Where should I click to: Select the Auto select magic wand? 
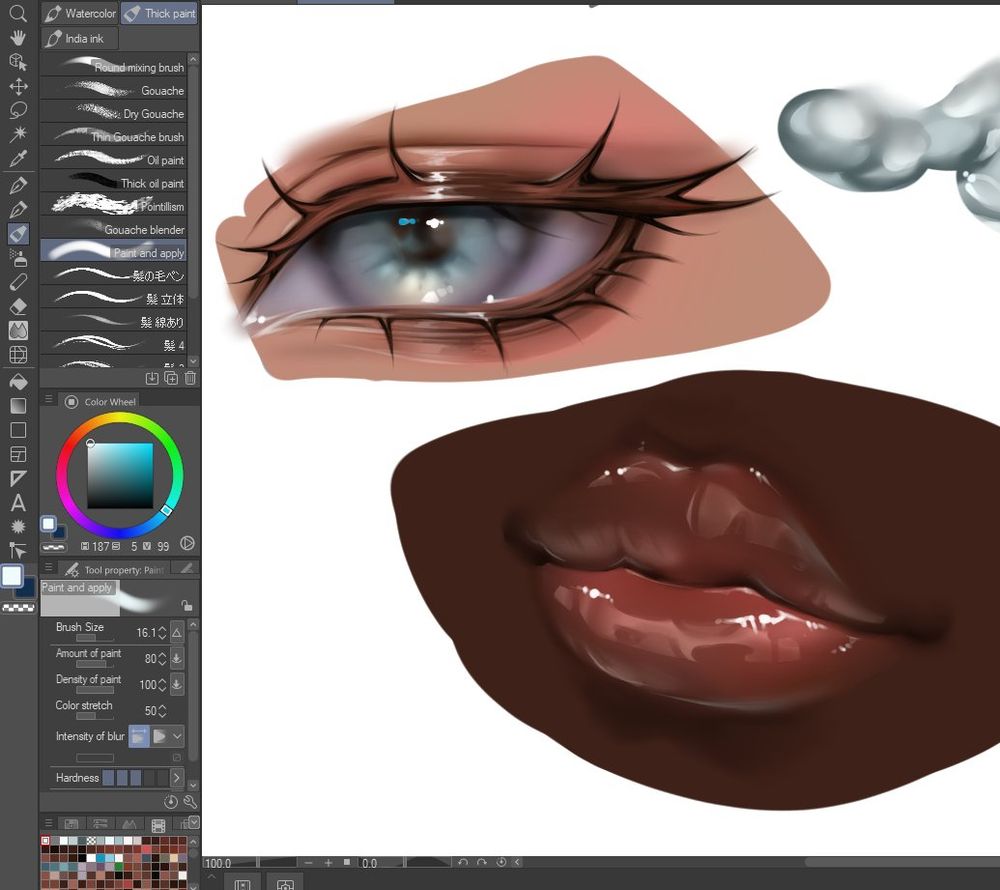coord(18,134)
